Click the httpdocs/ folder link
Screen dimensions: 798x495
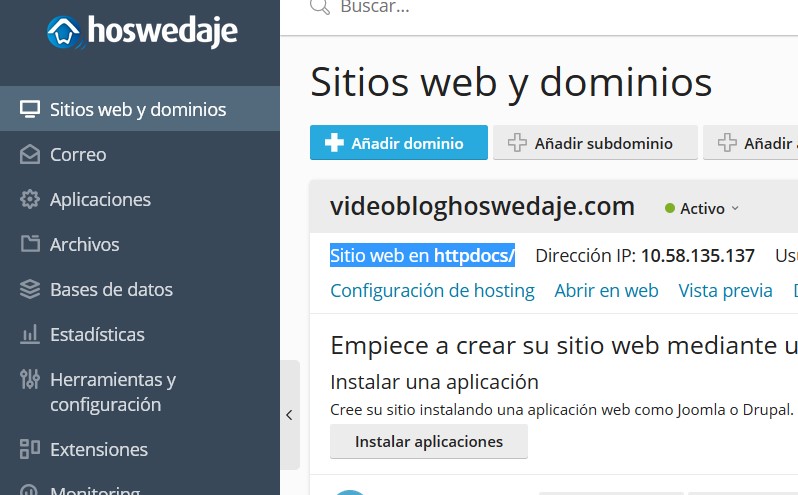pyautogui.click(x=474, y=255)
